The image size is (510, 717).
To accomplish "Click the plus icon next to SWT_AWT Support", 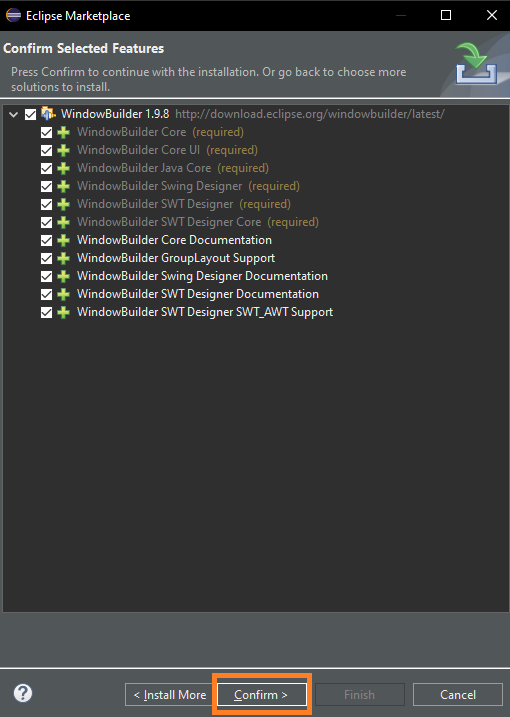I will pos(64,312).
